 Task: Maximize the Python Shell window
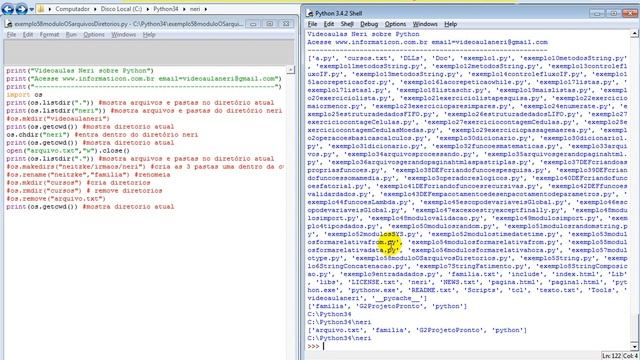[613, 13]
